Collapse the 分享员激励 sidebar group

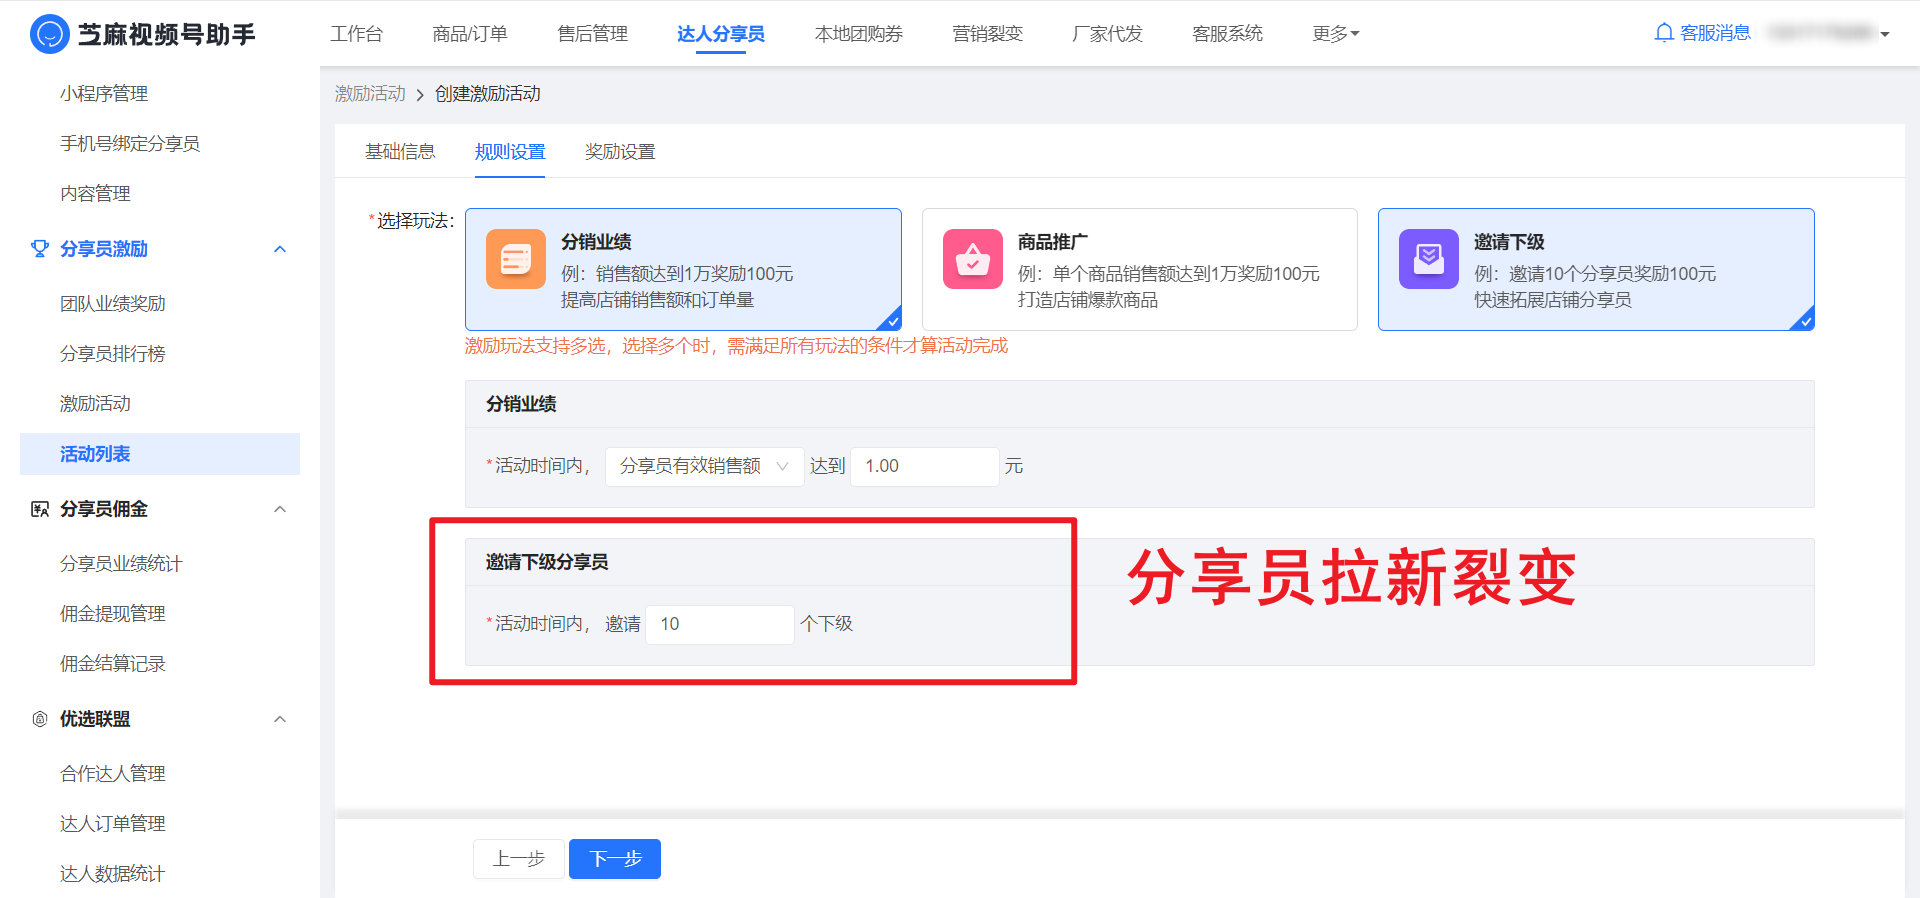(280, 249)
